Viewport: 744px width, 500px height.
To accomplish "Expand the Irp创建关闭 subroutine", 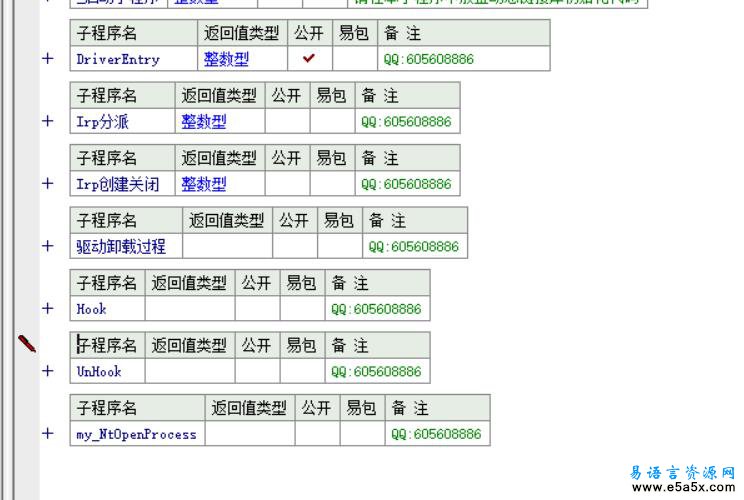I will (x=47, y=183).
